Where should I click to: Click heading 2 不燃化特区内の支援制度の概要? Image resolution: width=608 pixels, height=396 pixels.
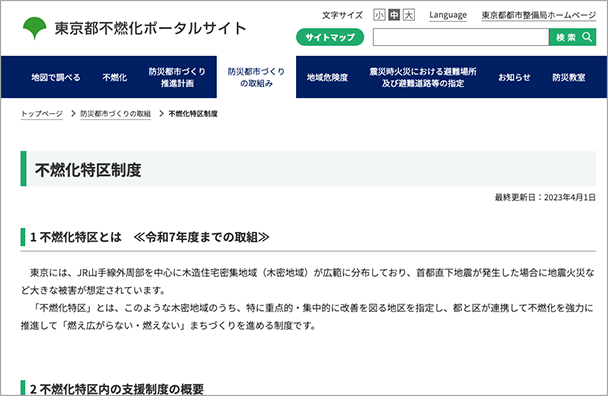(x=117, y=389)
